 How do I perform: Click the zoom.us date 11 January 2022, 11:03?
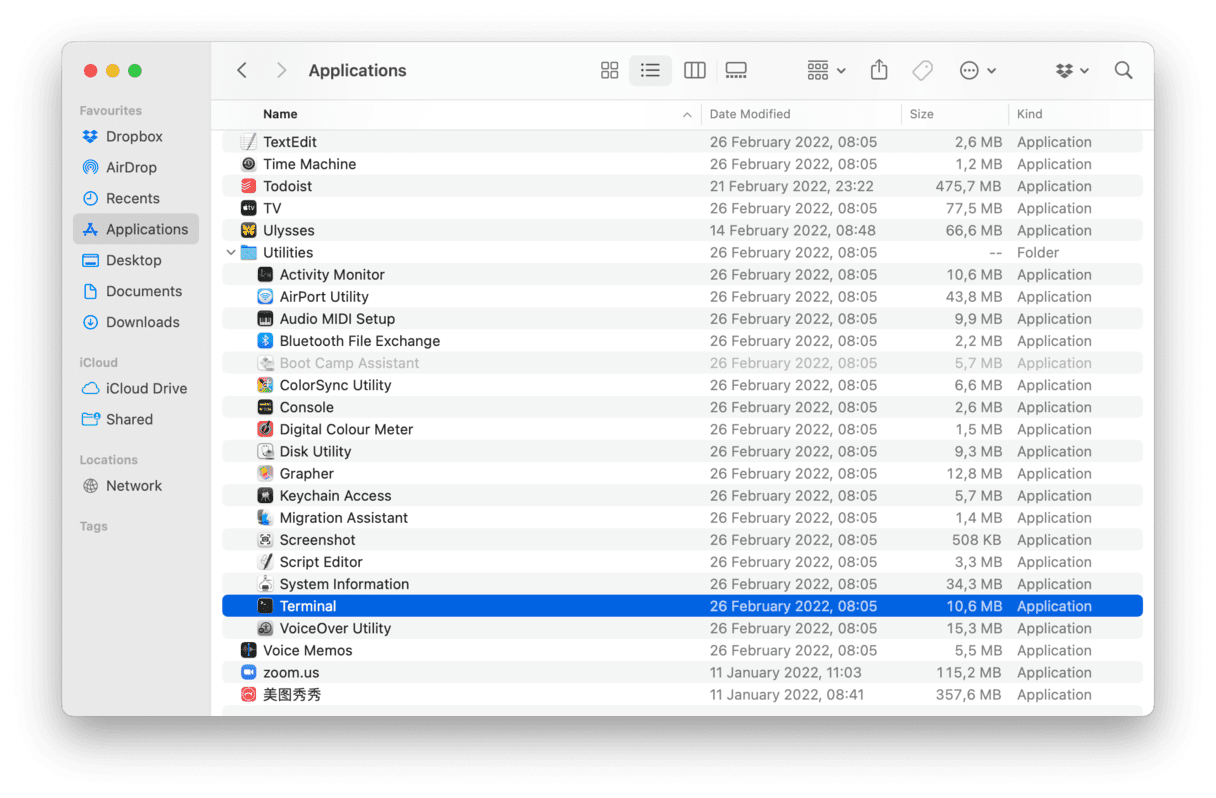tap(785, 672)
